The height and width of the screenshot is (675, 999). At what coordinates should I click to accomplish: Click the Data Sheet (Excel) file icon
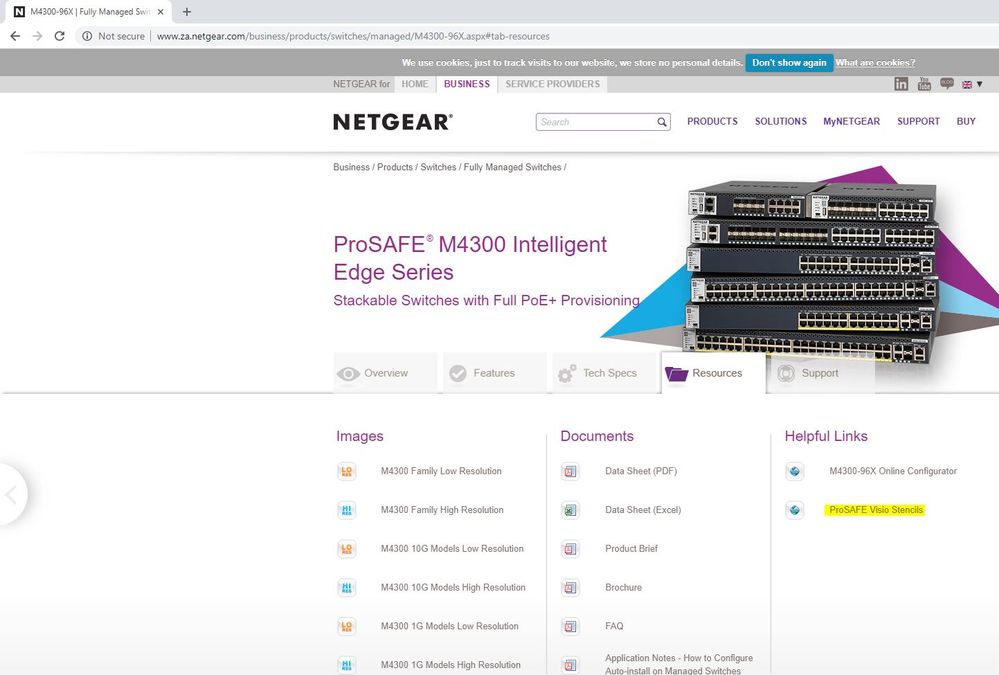(x=570, y=510)
